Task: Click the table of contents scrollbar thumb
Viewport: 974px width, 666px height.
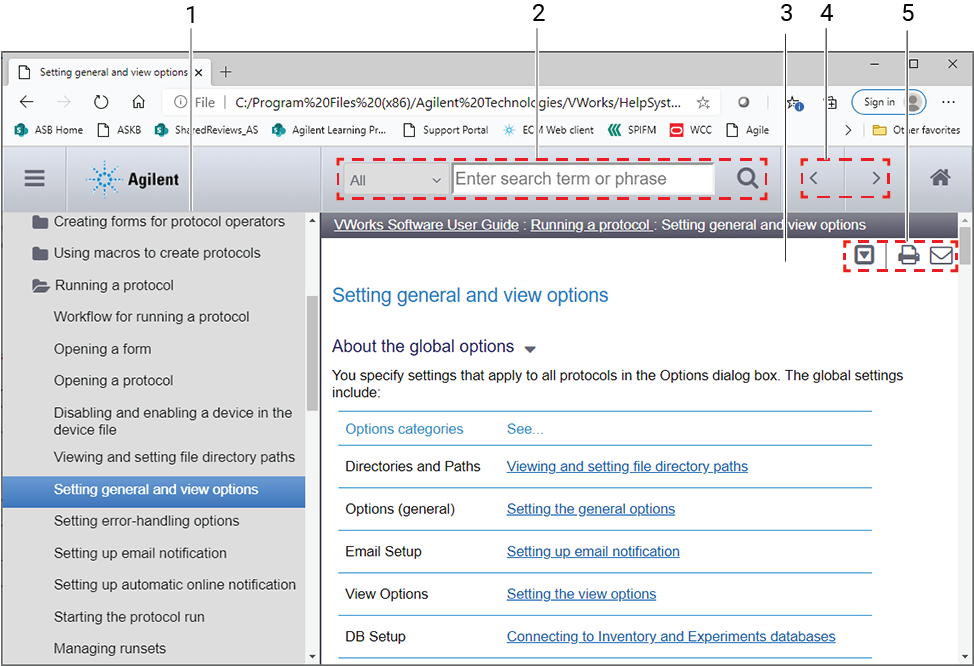Action: 312,353
